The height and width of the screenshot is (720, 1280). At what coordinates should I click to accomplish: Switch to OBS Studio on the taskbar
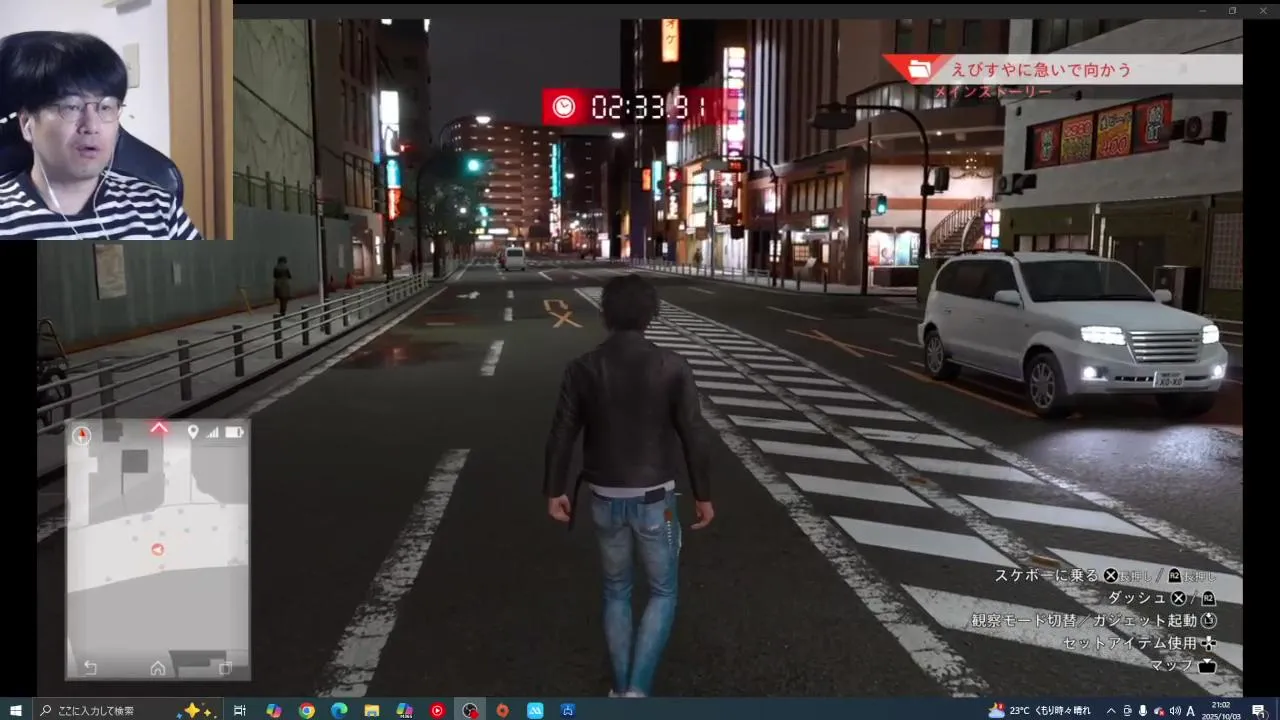[x=470, y=710]
